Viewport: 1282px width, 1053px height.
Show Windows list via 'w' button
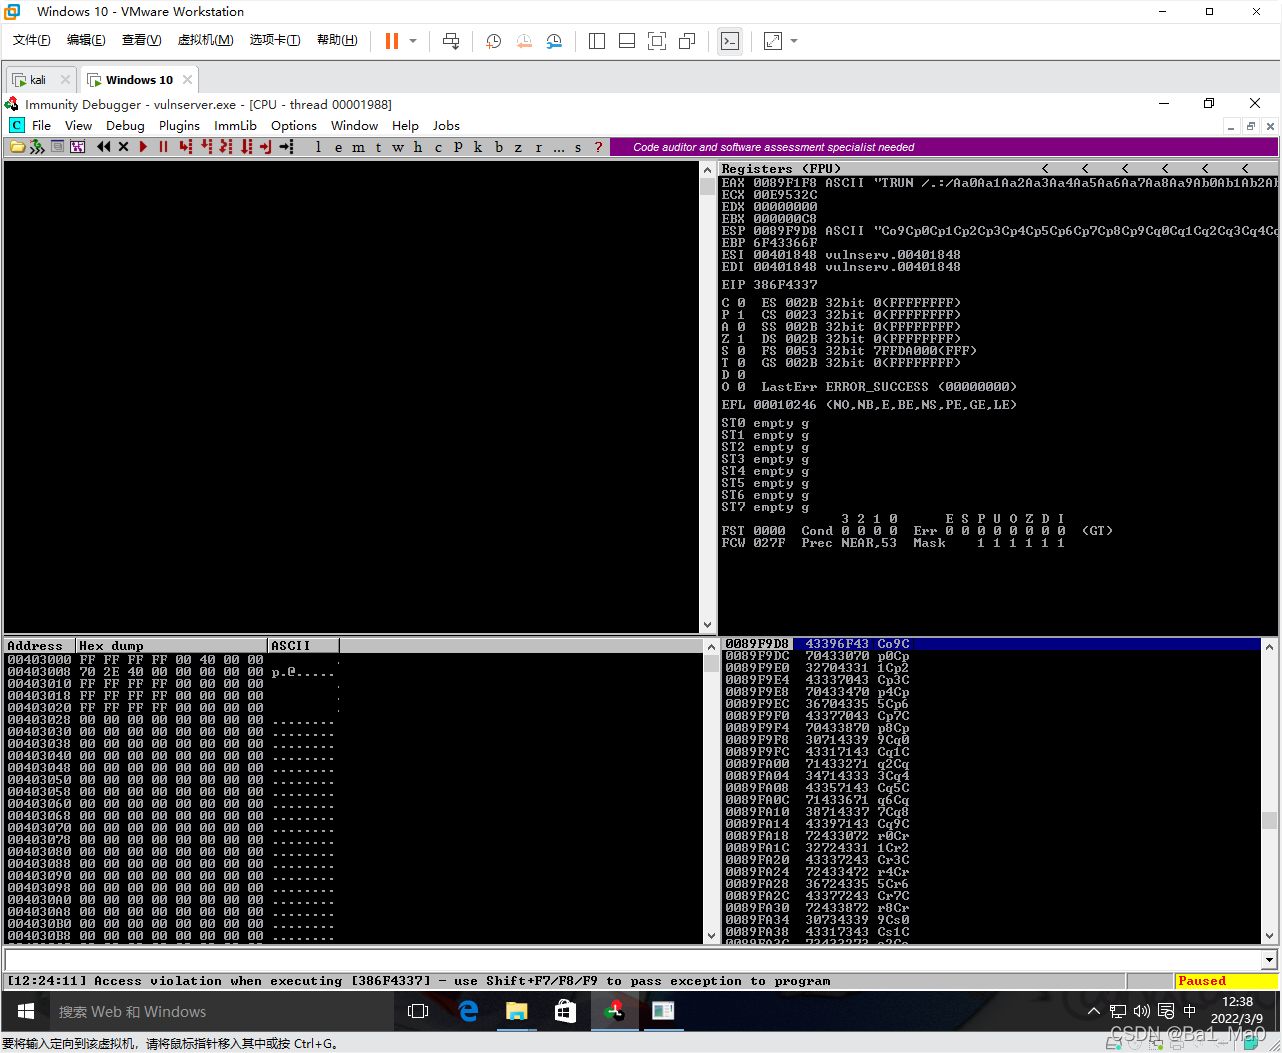tap(398, 147)
